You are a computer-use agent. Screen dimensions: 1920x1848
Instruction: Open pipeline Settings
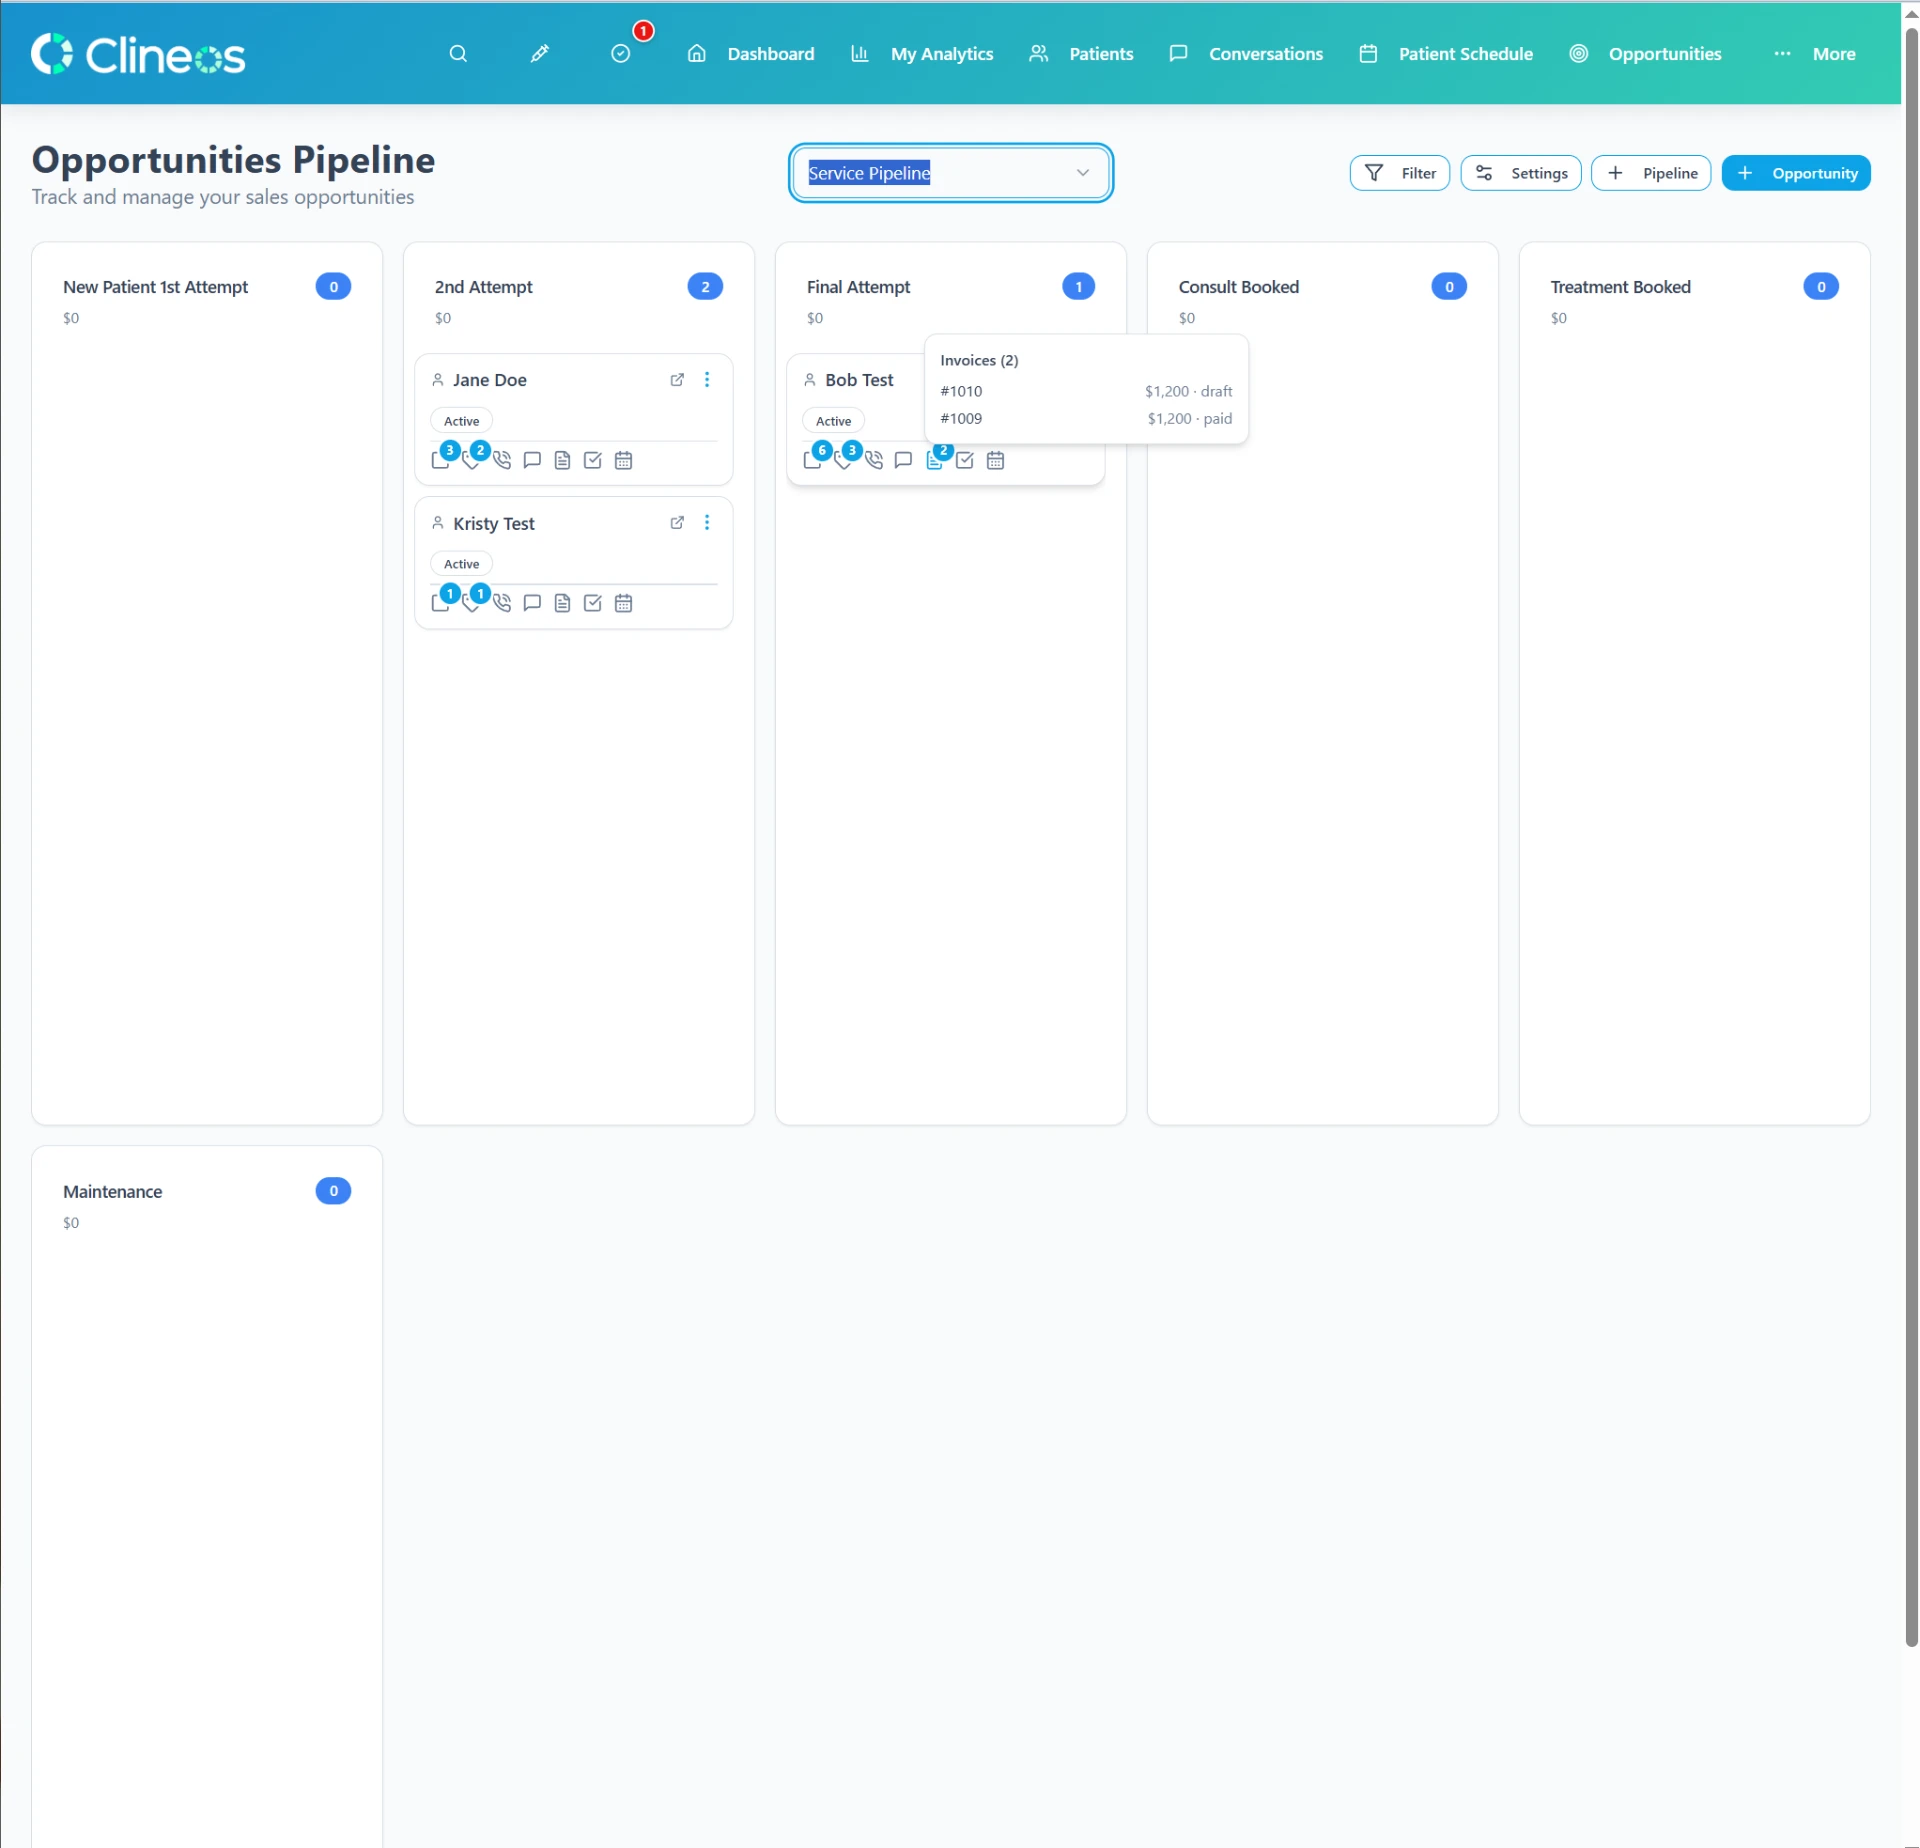(x=1521, y=173)
